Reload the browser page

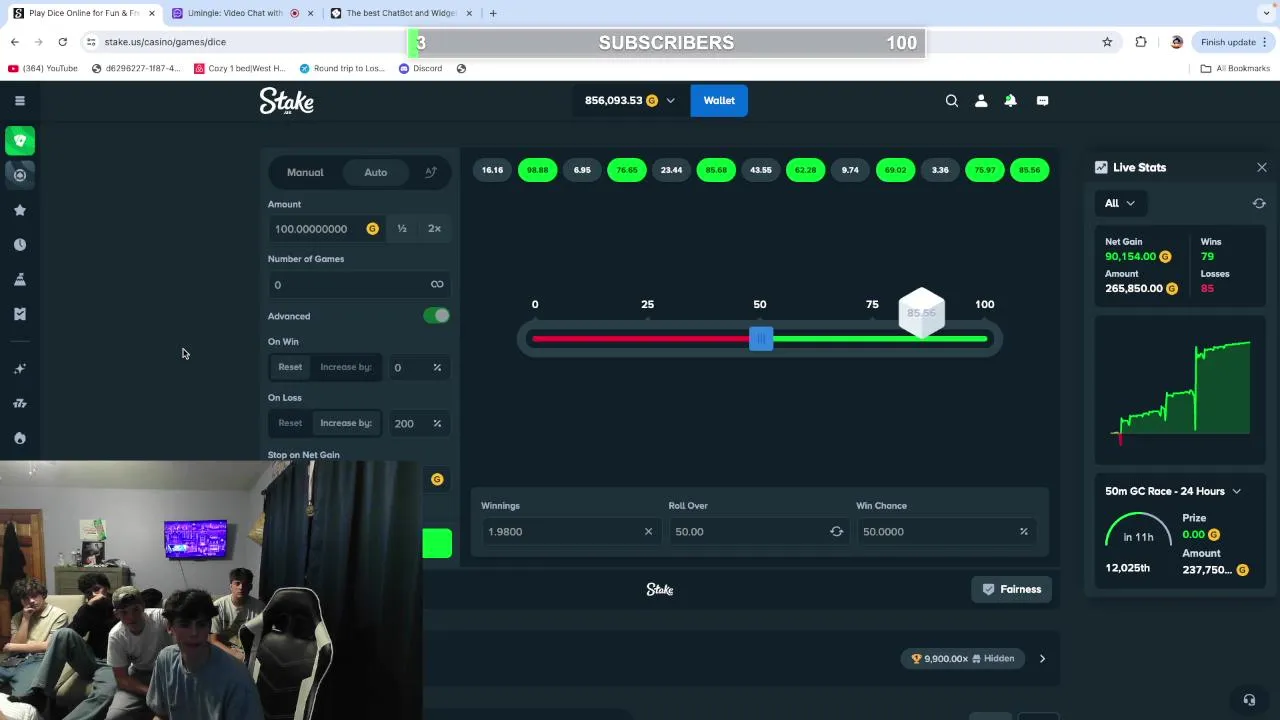pos(62,42)
